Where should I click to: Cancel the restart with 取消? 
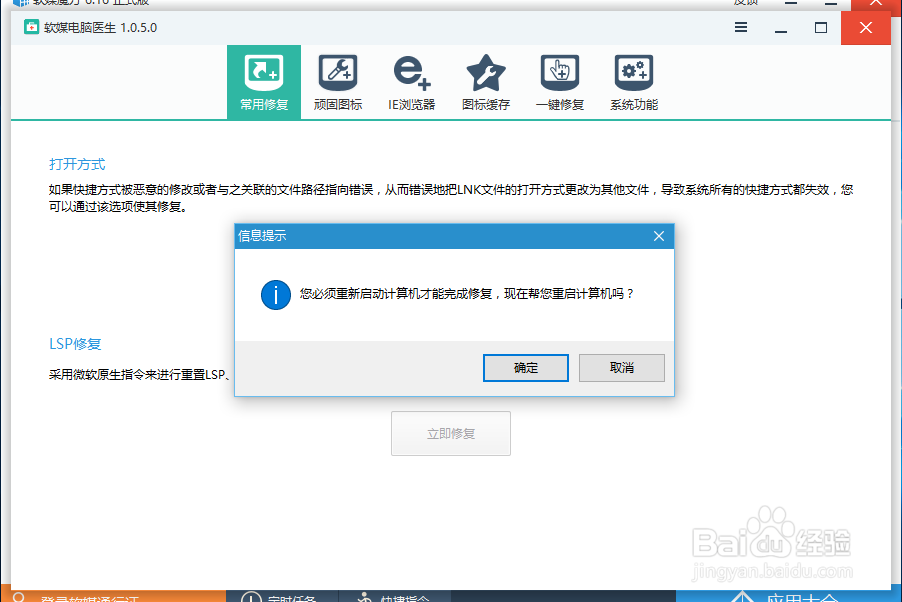click(x=621, y=367)
